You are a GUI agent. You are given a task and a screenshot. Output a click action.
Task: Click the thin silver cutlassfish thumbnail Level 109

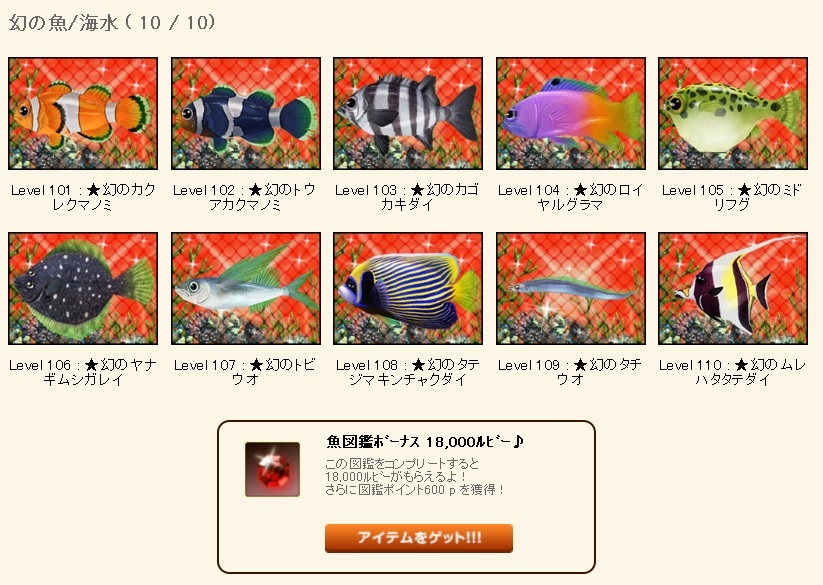571,289
